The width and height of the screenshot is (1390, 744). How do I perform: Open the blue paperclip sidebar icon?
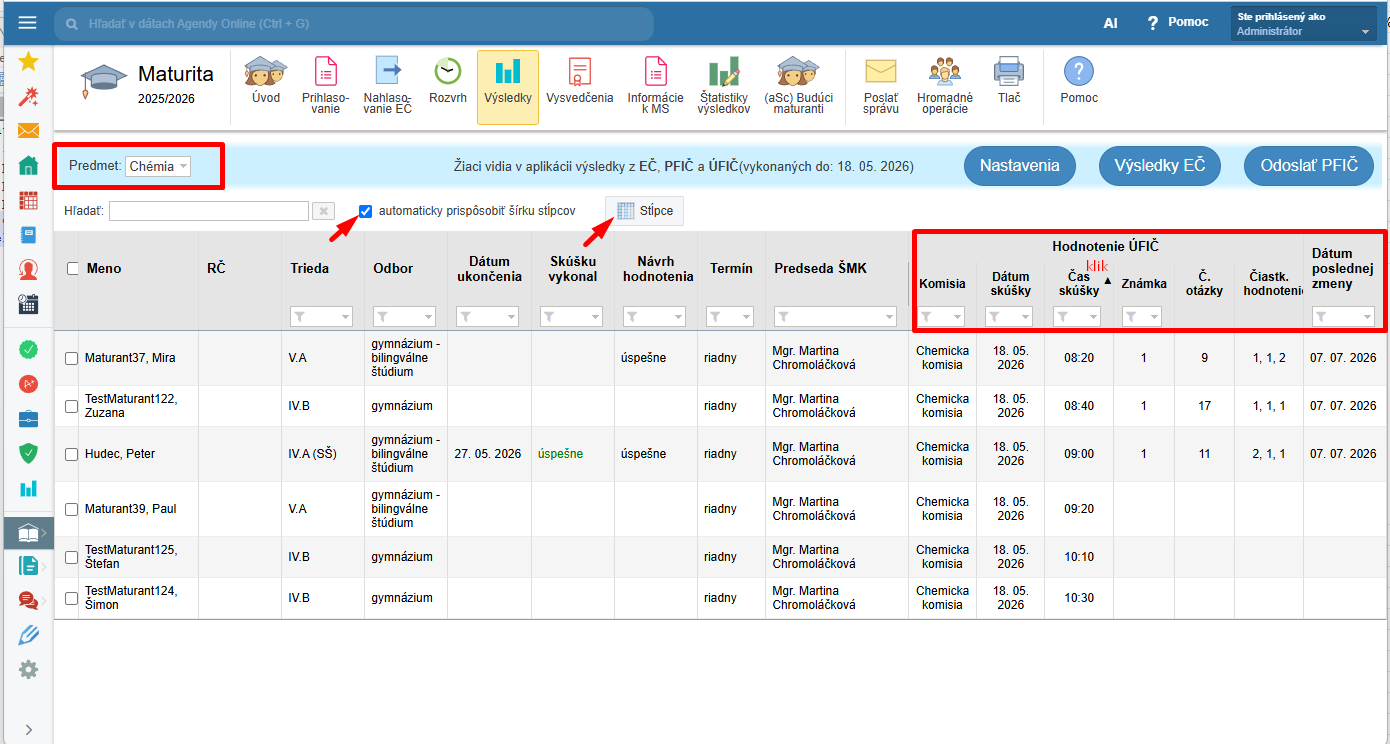(28, 635)
